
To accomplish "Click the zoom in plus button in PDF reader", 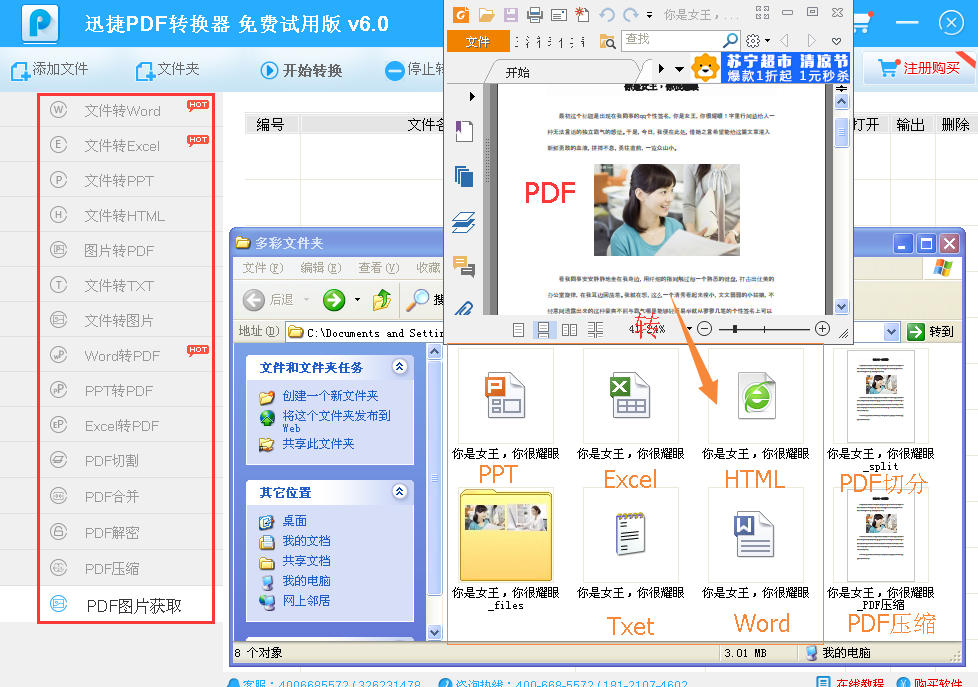I will point(823,329).
